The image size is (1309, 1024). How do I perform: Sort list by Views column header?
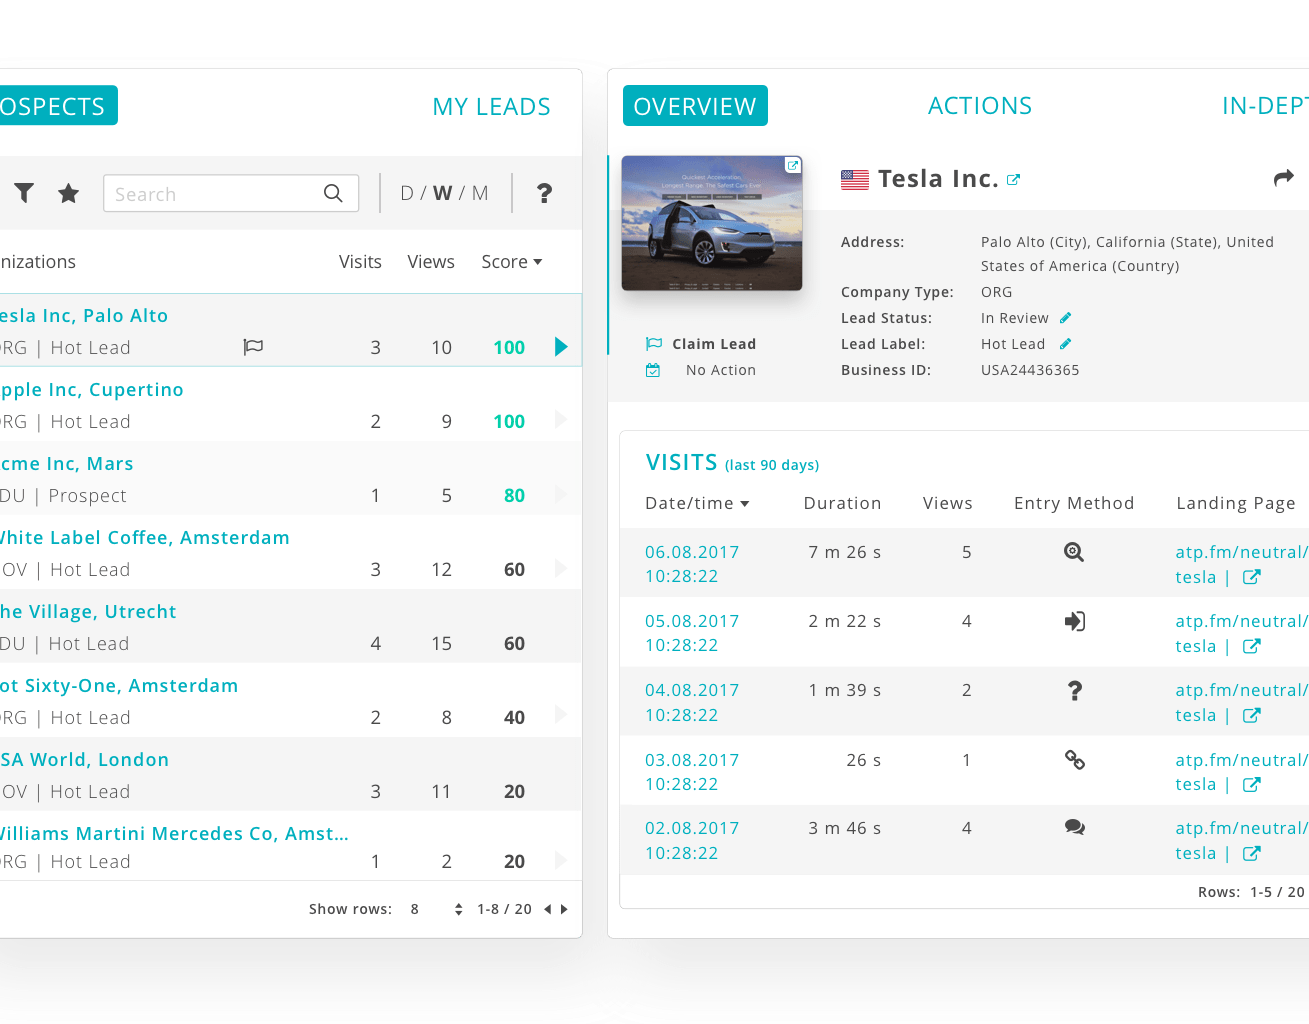(431, 262)
